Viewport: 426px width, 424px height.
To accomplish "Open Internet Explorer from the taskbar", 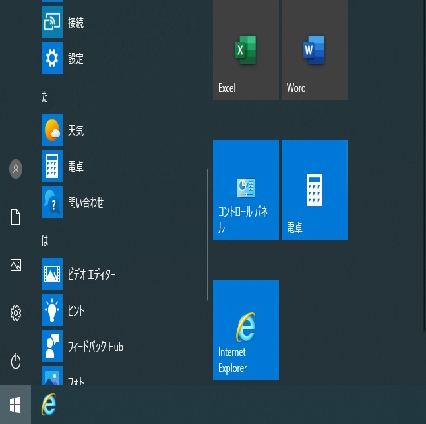I will (x=49, y=404).
